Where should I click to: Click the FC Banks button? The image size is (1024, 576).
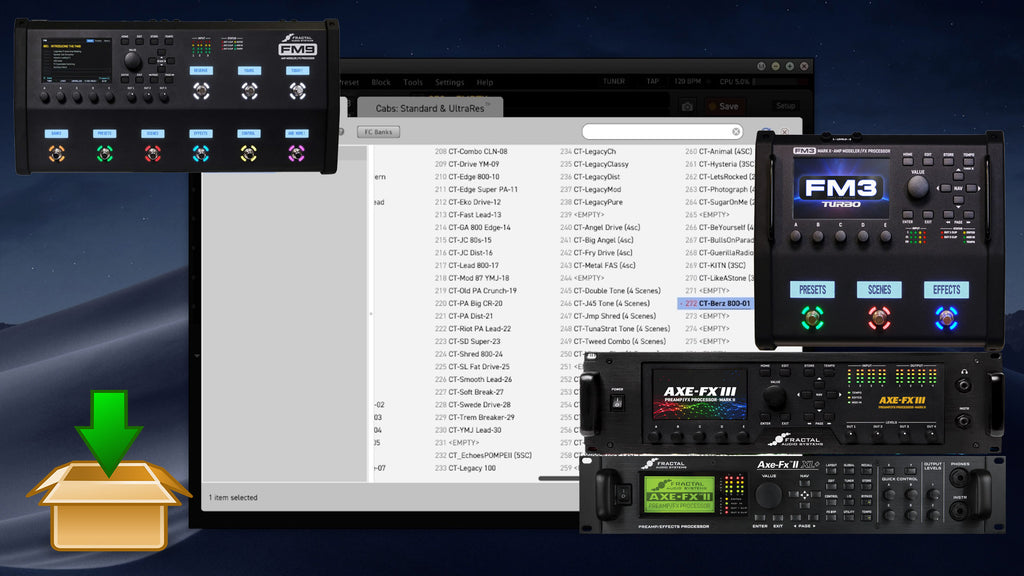pyautogui.click(x=378, y=131)
